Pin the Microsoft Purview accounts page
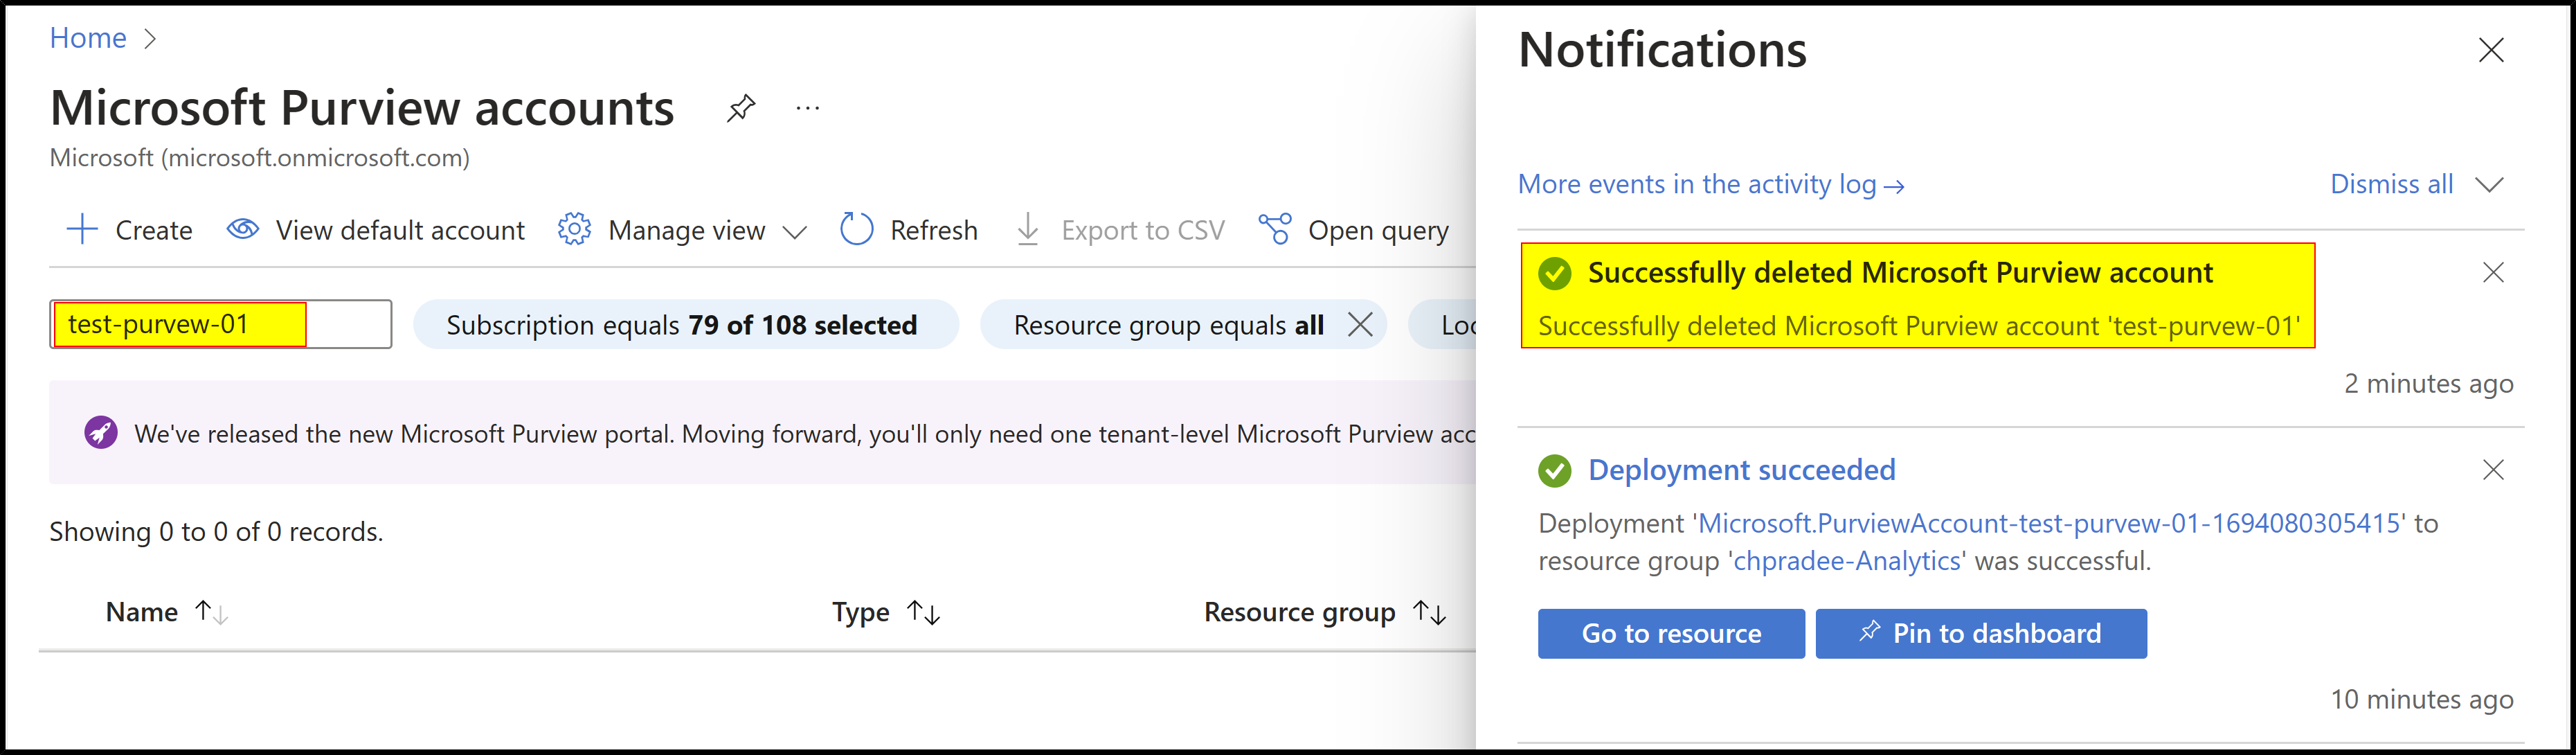2576x755 pixels. 741,108
